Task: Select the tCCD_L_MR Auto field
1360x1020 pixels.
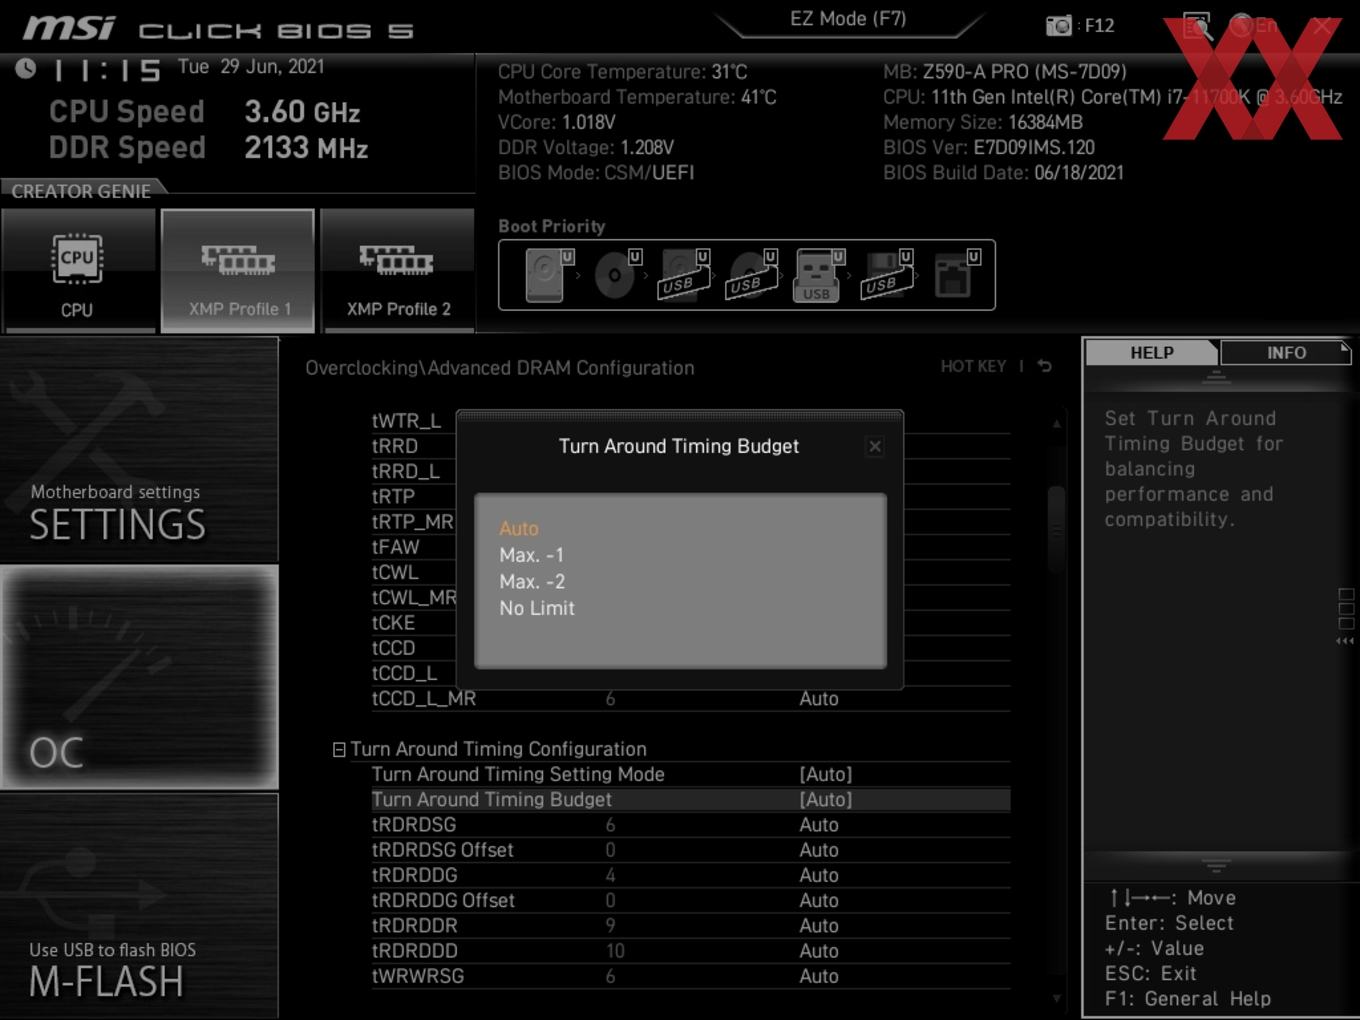Action: click(x=819, y=699)
